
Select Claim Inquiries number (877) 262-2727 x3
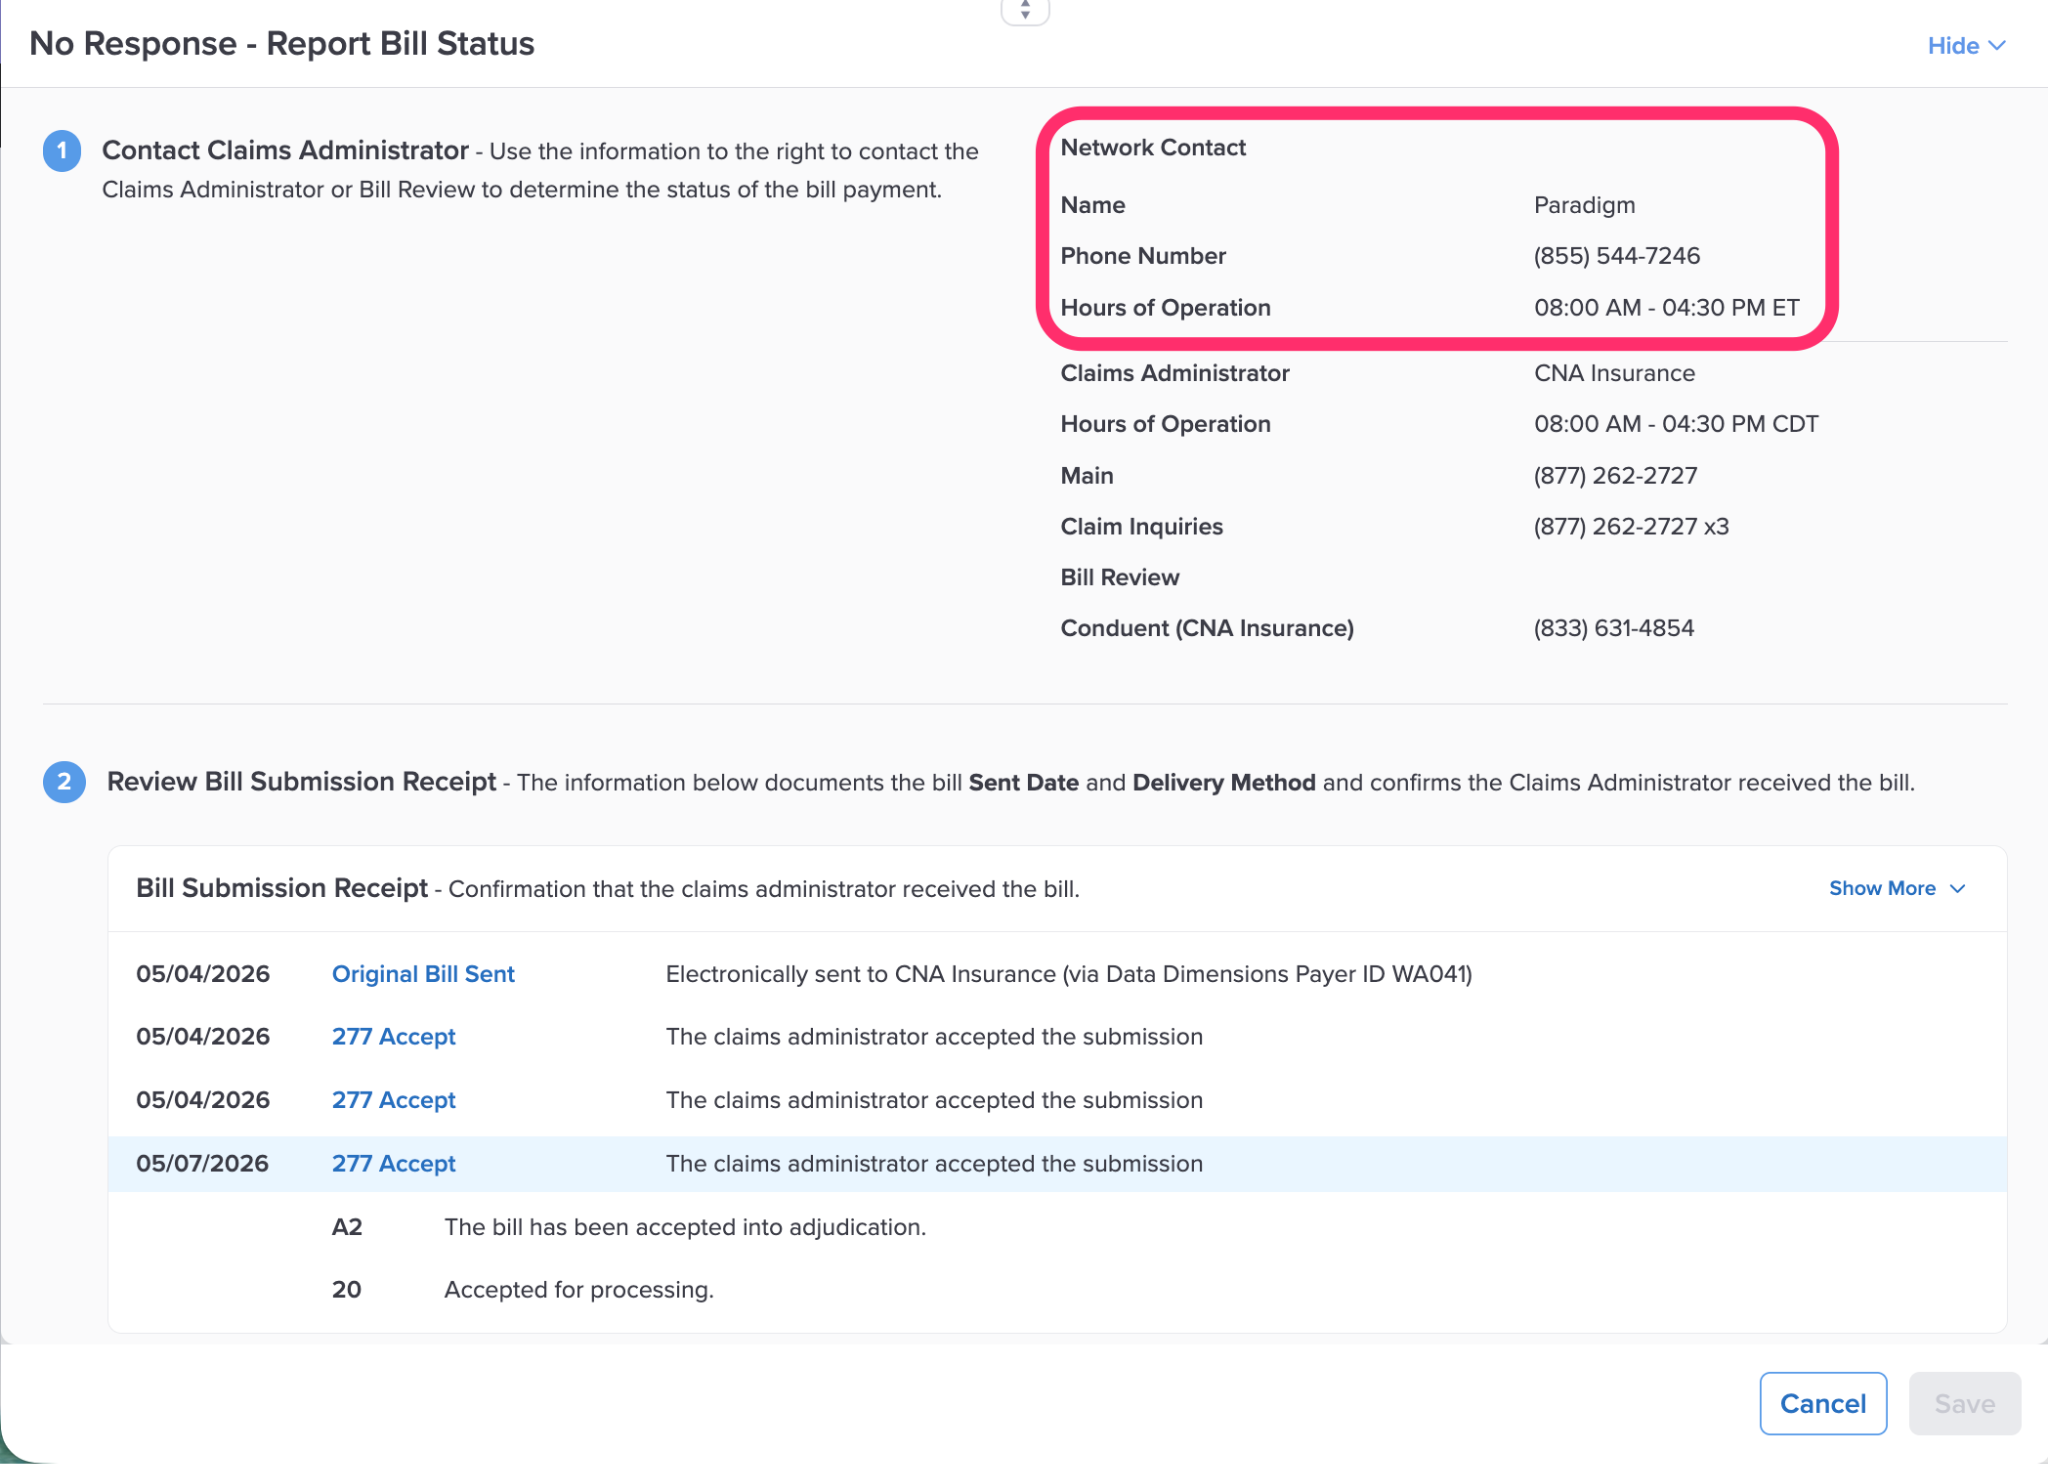tap(1631, 527)
